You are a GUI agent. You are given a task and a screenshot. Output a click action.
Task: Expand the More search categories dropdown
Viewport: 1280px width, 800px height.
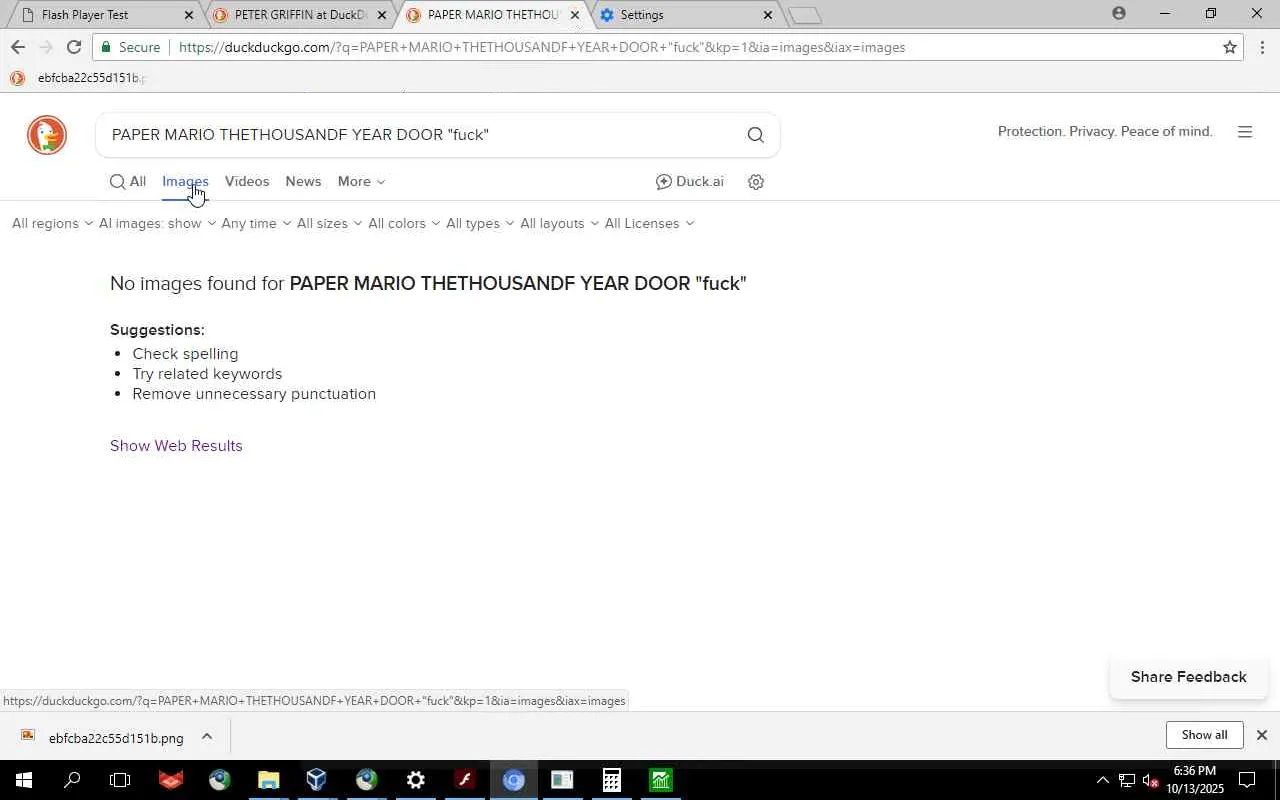(361, 182)
